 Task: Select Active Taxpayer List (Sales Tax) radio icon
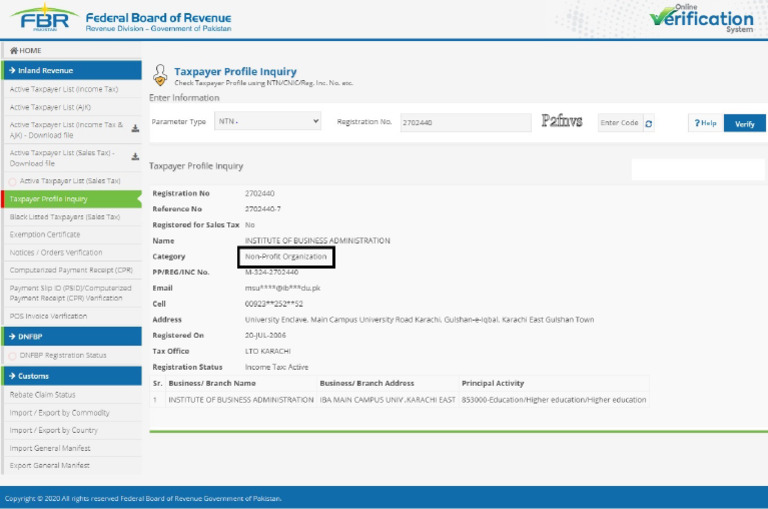12,181
